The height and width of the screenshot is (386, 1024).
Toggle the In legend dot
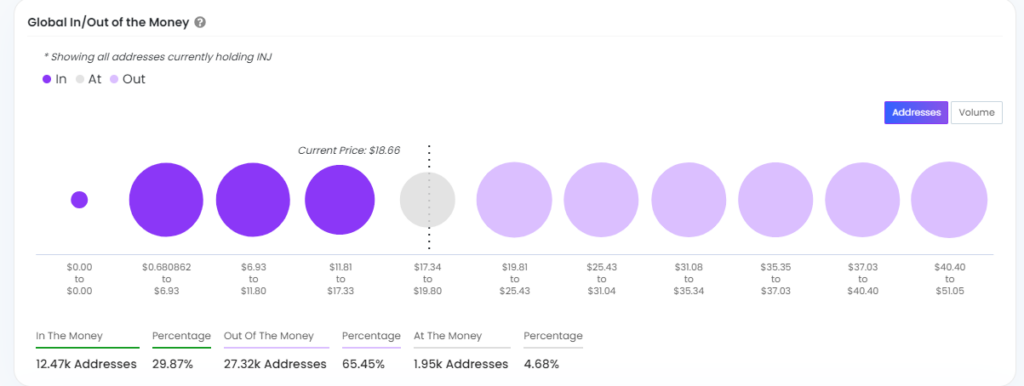tap(47, 80)
